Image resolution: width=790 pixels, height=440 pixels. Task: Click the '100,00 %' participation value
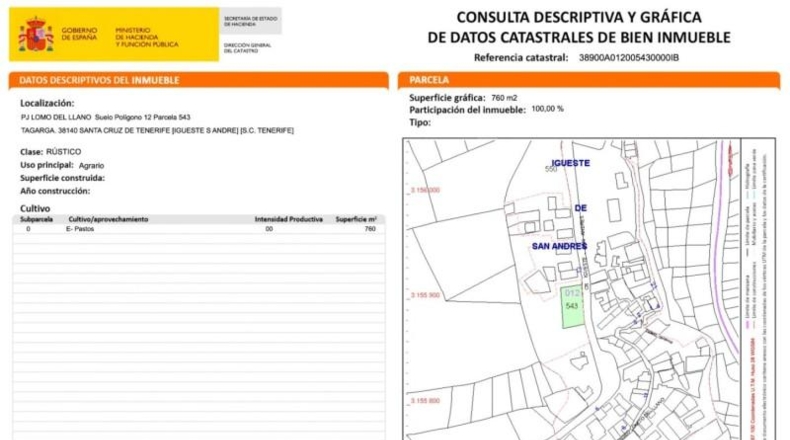coord(548,109)
